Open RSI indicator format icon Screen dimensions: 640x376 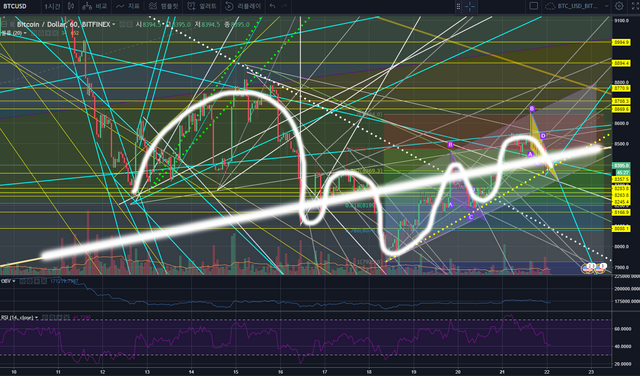[x=53, y=317]
